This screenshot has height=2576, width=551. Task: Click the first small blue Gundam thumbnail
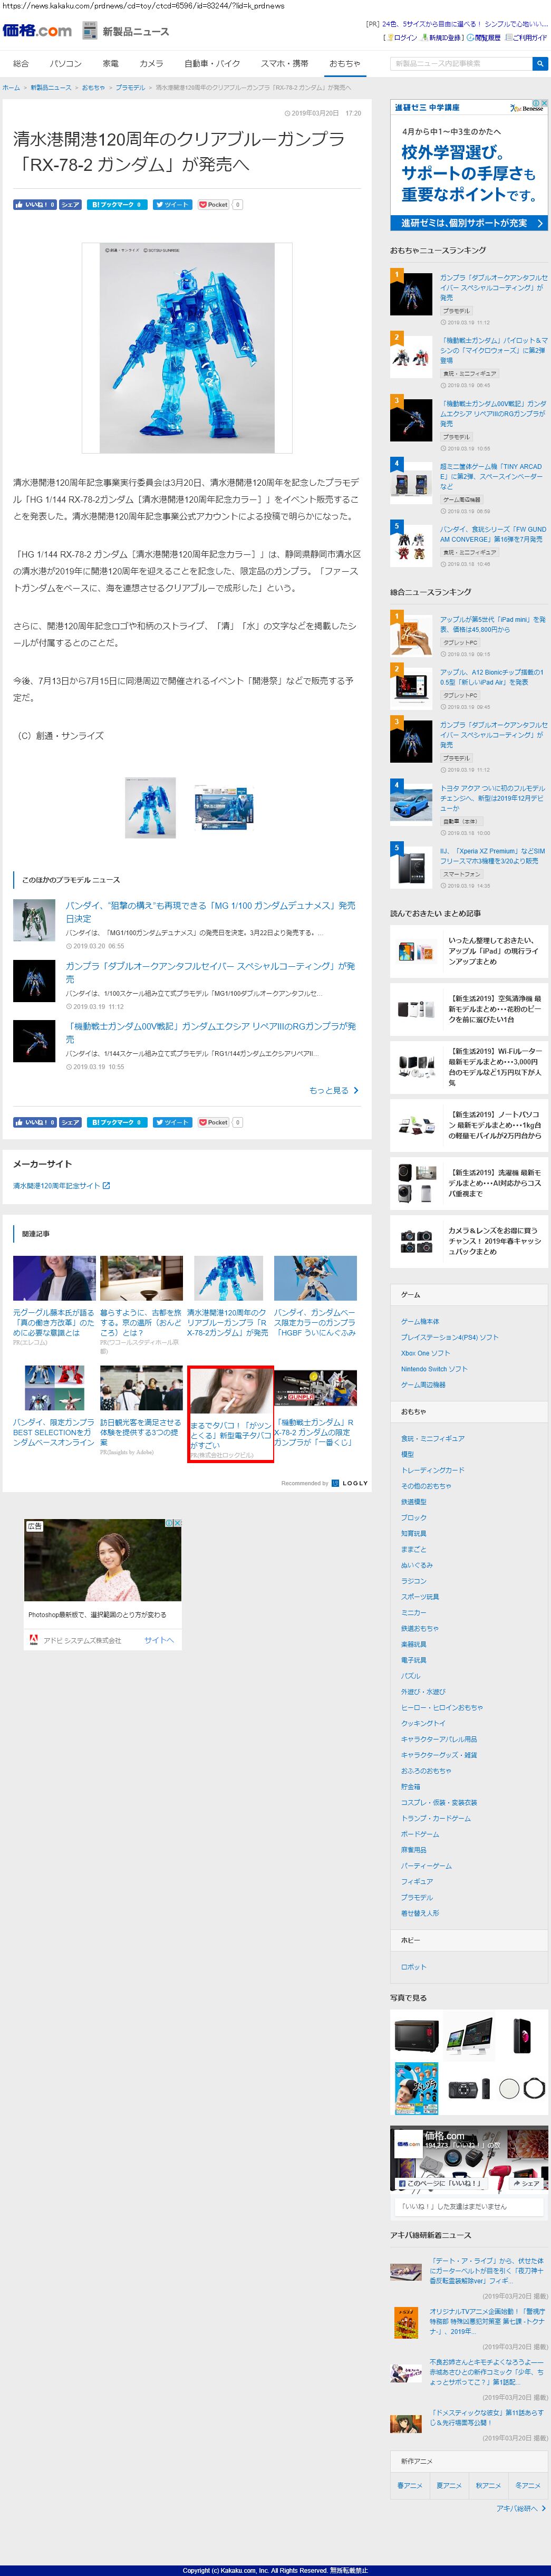[150, 808]
